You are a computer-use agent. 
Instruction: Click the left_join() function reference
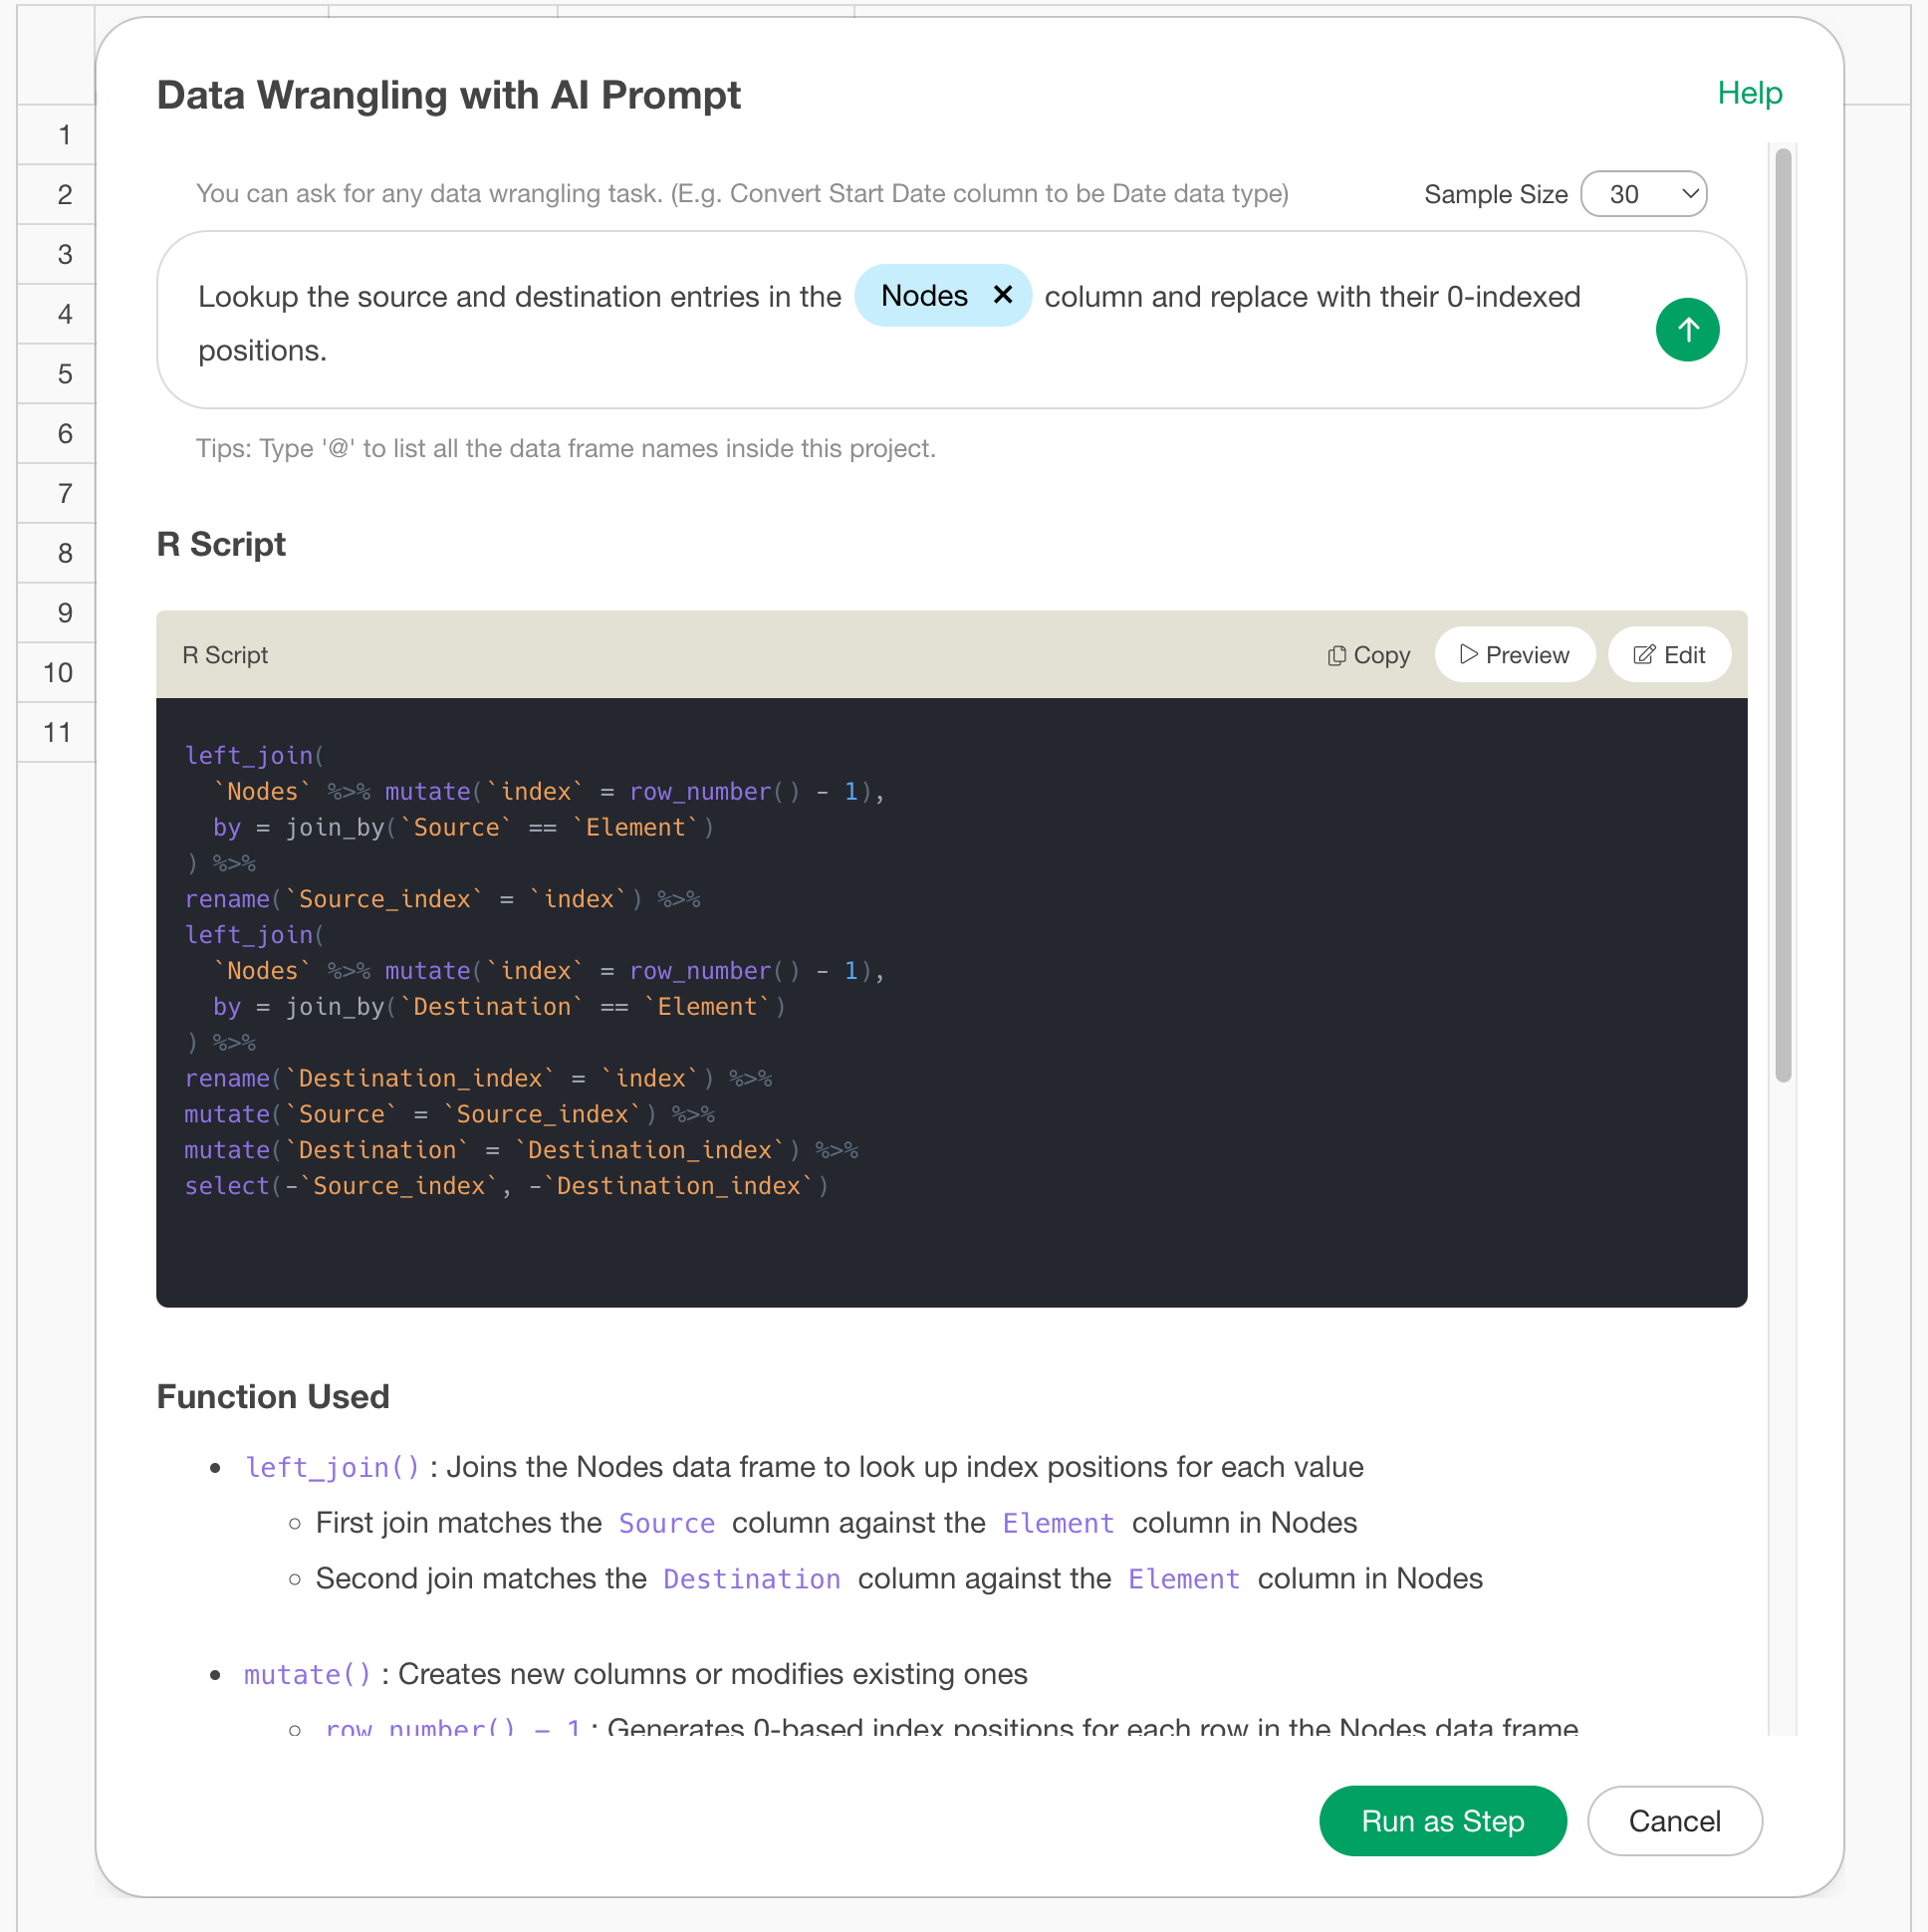[x=332, y=1467]
